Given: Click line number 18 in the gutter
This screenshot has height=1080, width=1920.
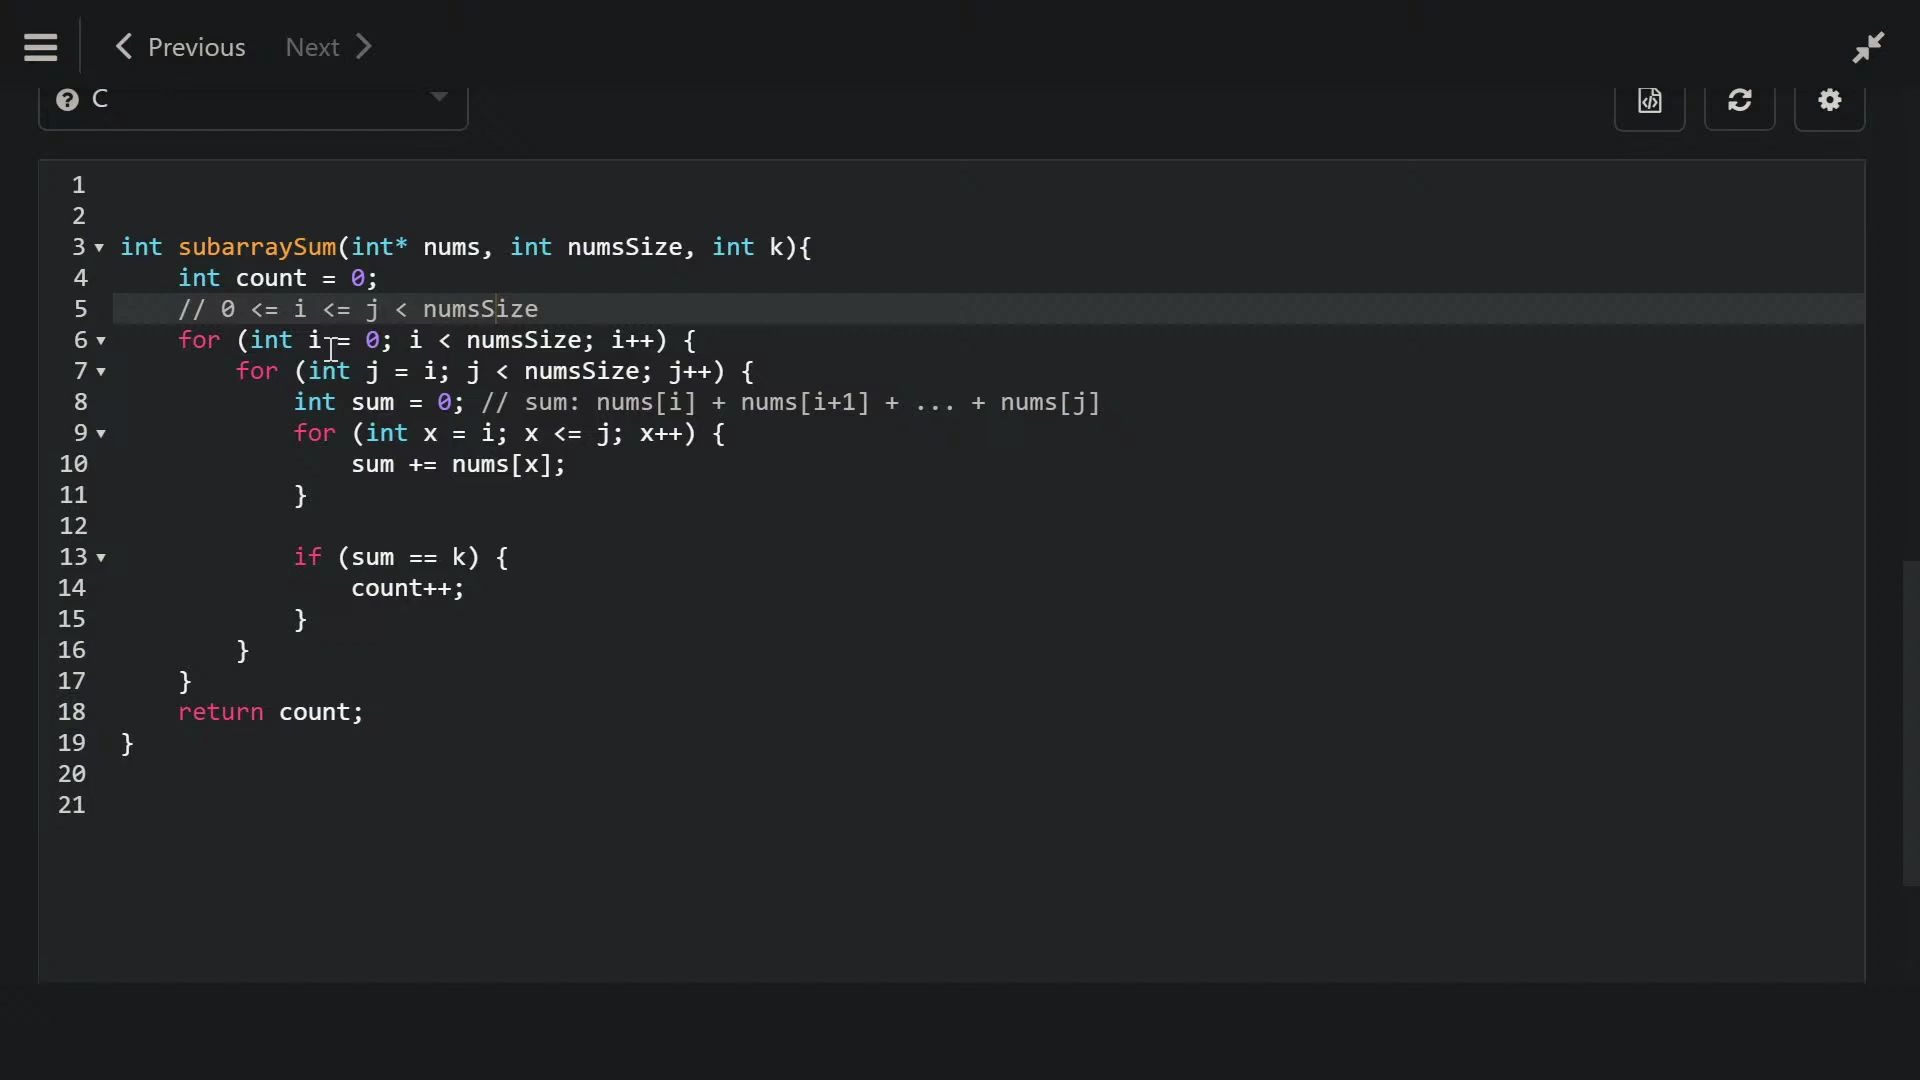Looking at the screenshot, I should point(72,712).
